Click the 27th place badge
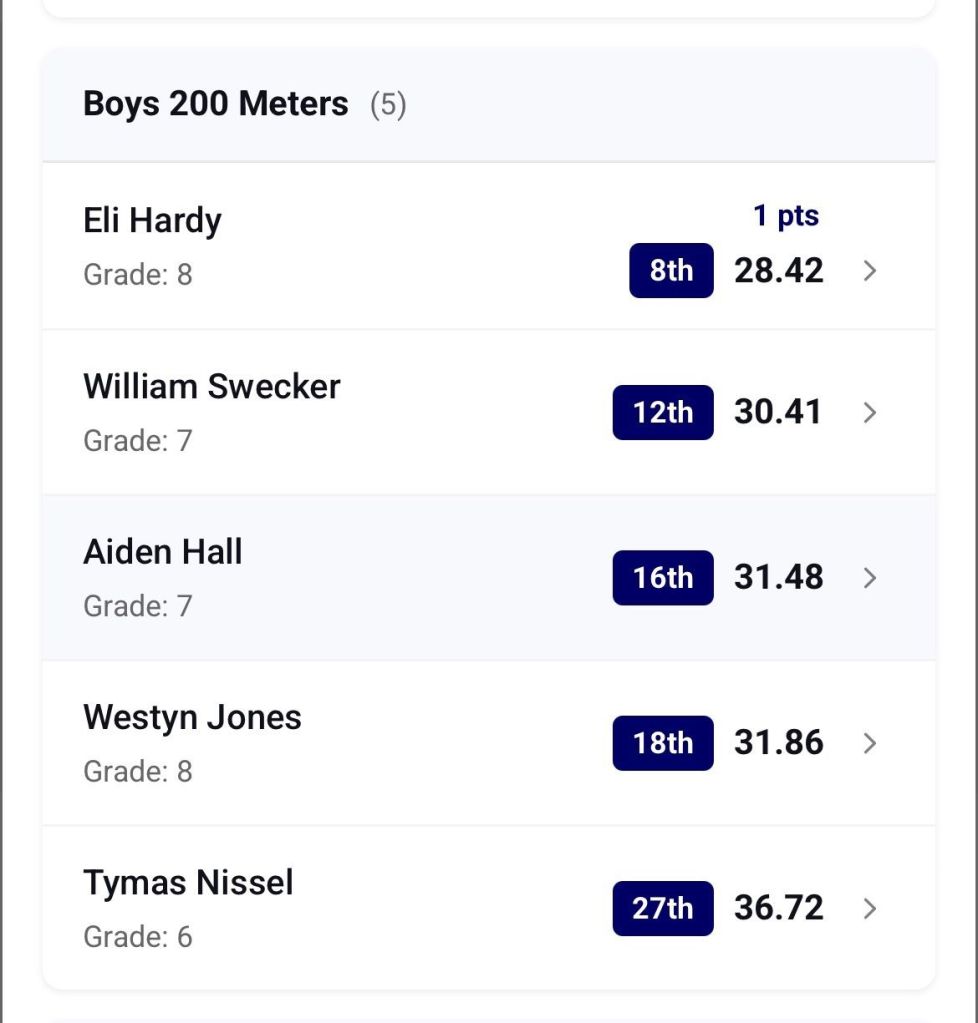This screenshot has height=1023, width=978. coord(663,908)
